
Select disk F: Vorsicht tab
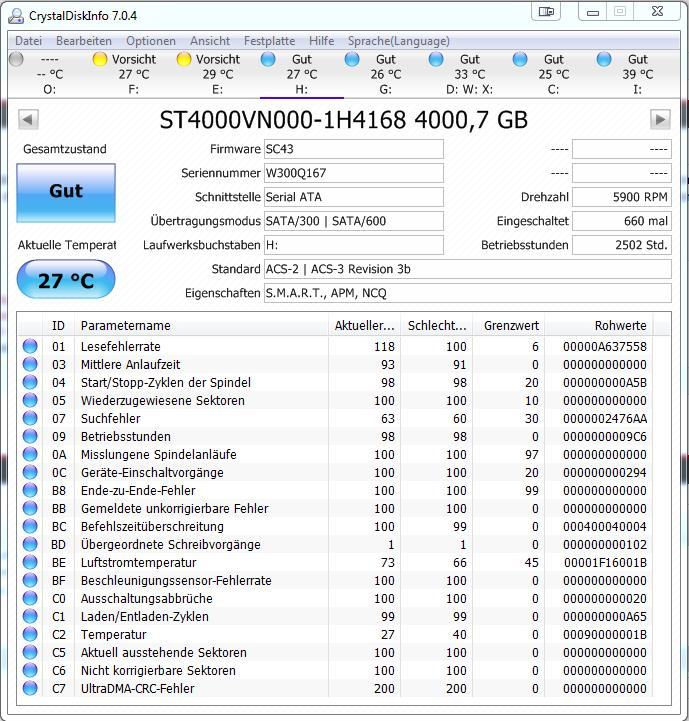pyautogui.click(x=134, y=74)
